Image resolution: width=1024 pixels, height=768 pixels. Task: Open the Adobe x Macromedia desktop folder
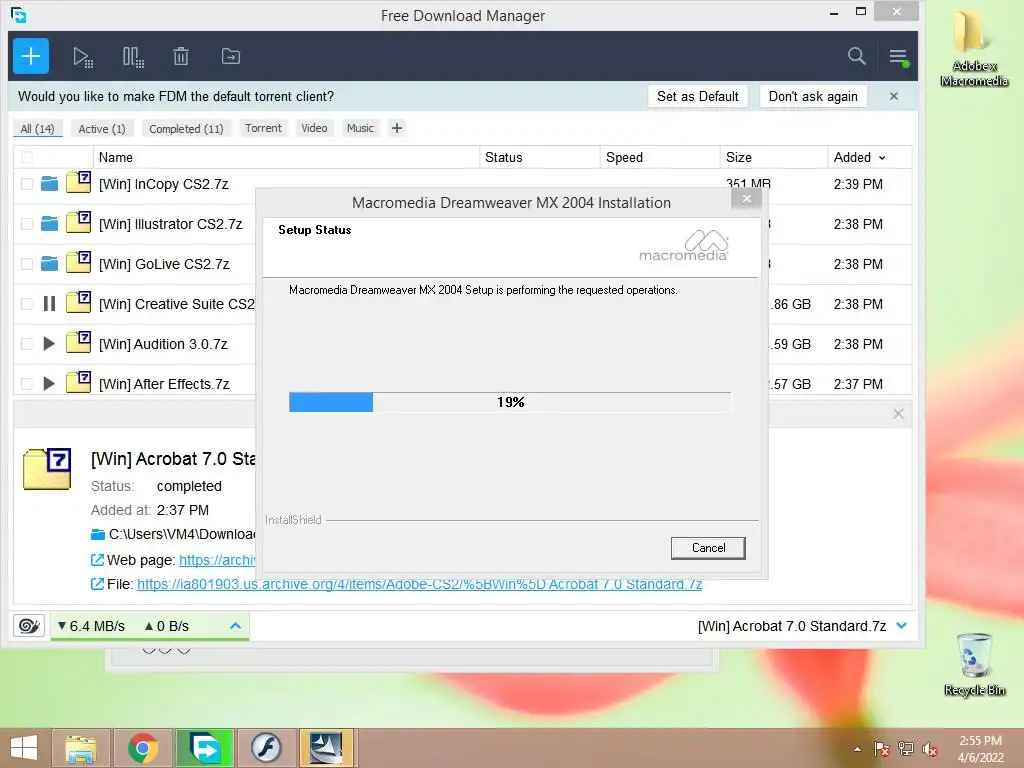[974, 48]
